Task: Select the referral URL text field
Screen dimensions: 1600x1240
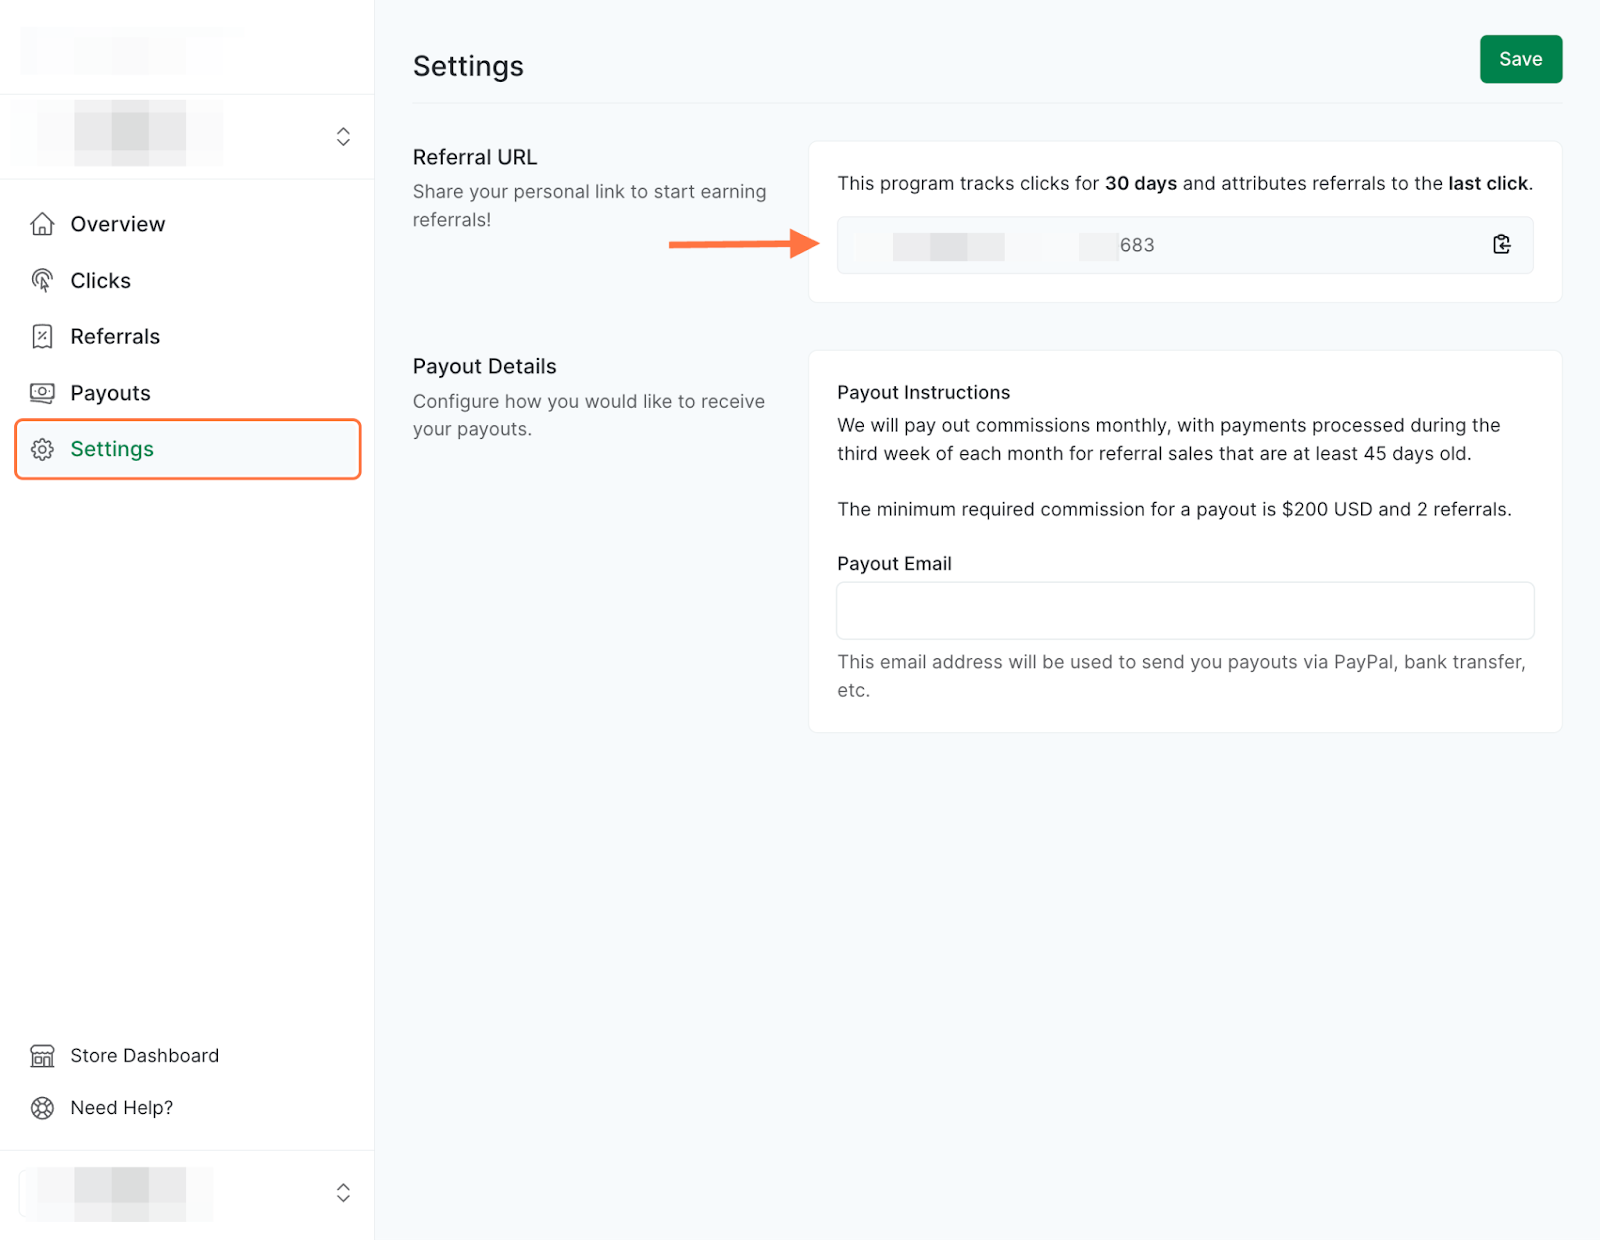Action: (1150, 245)
